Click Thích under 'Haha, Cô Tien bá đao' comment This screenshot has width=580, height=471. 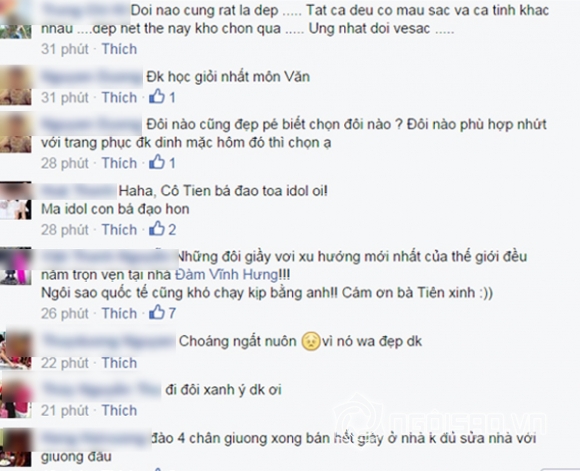tap(119, 230)
